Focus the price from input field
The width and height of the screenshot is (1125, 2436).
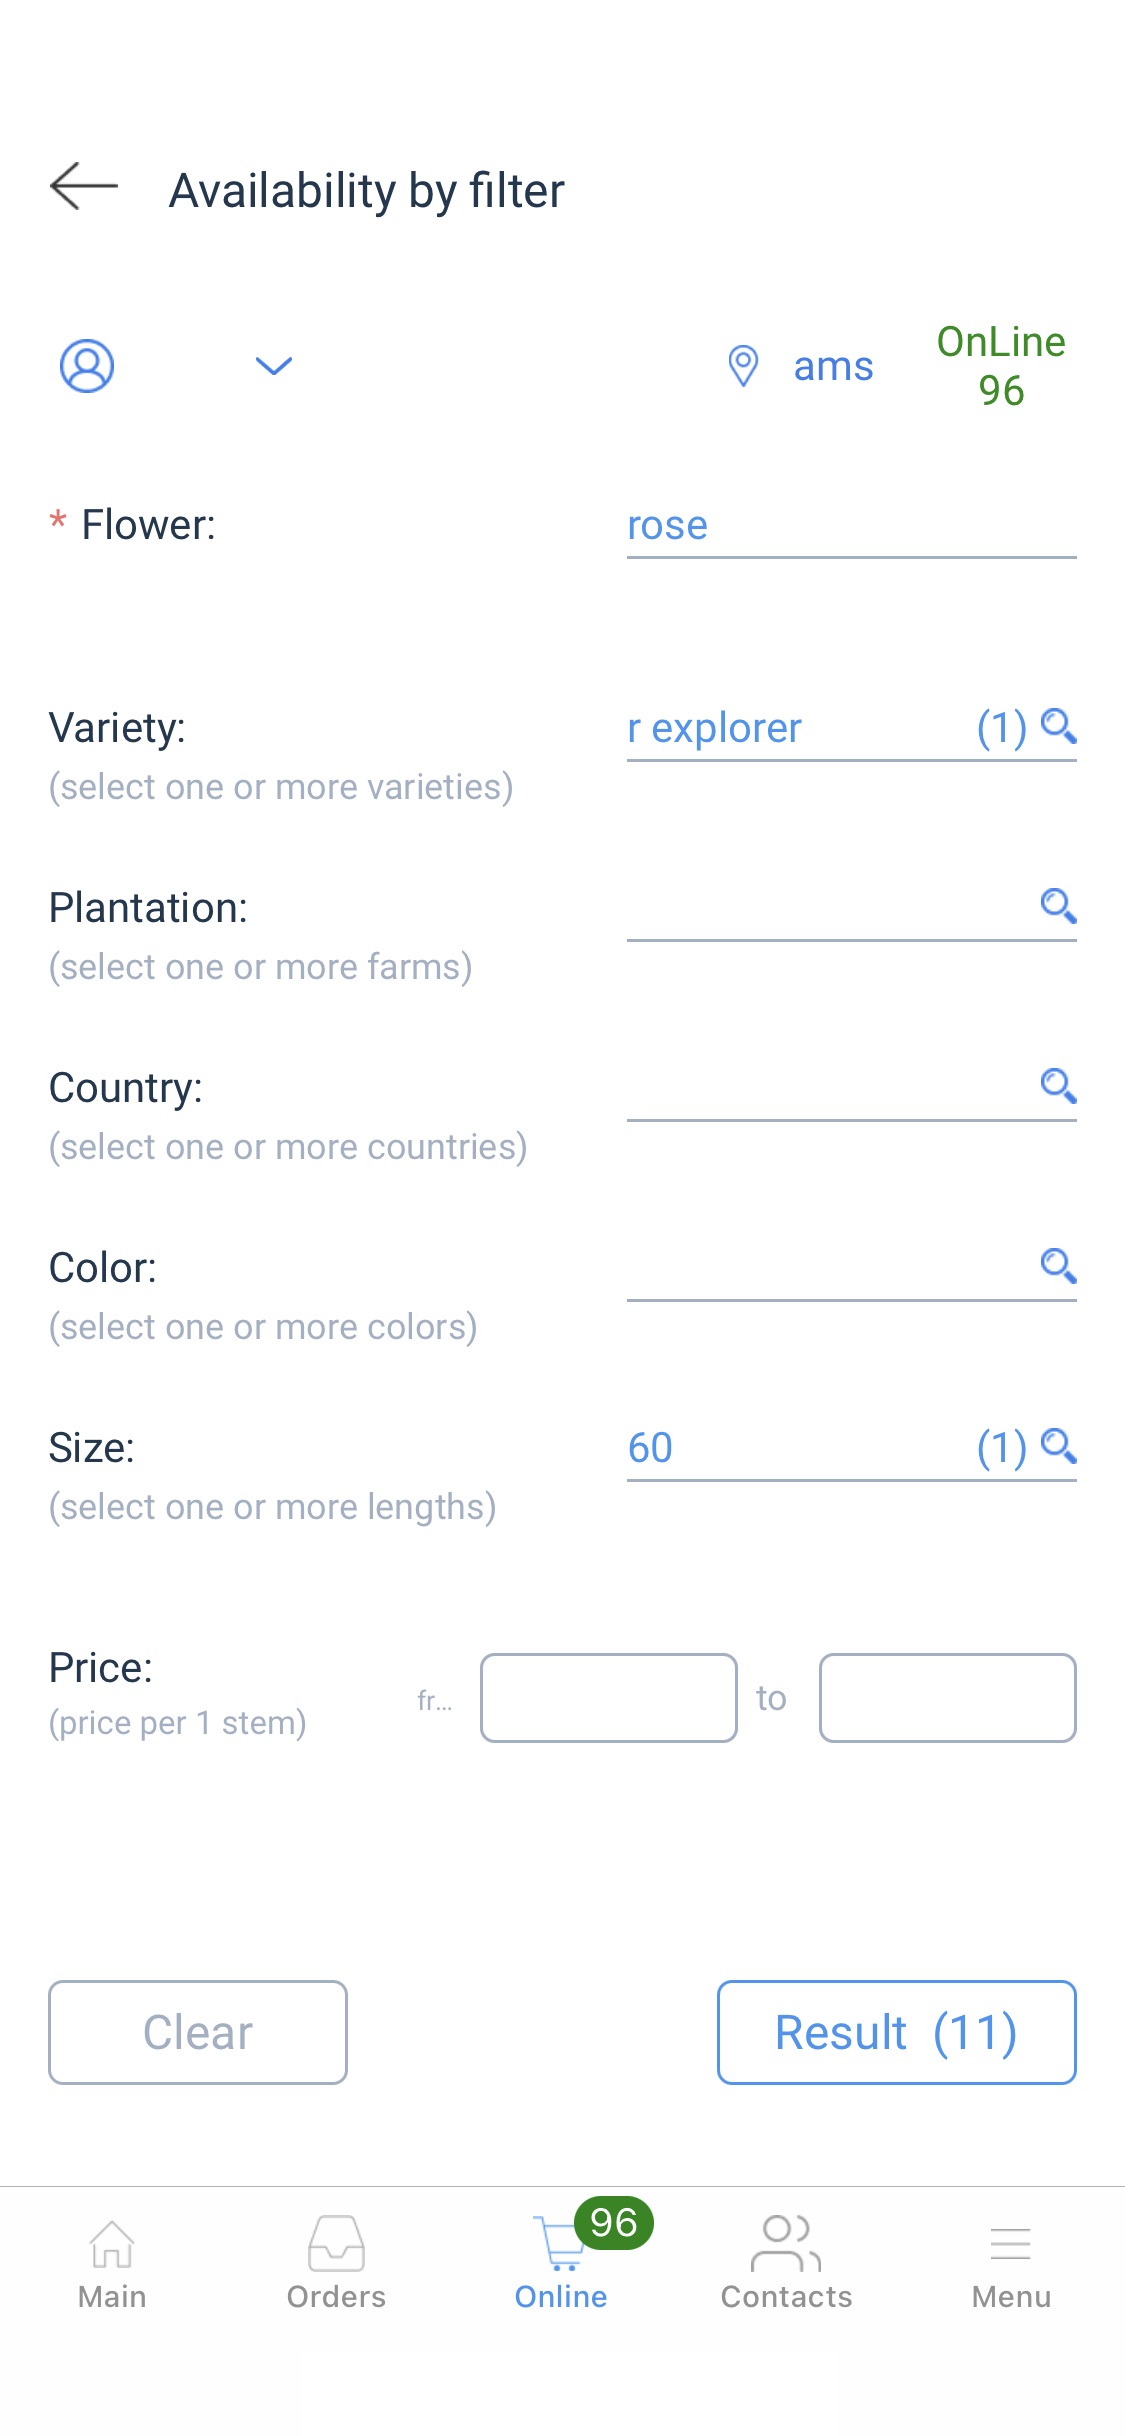(x=608, y=1698)
